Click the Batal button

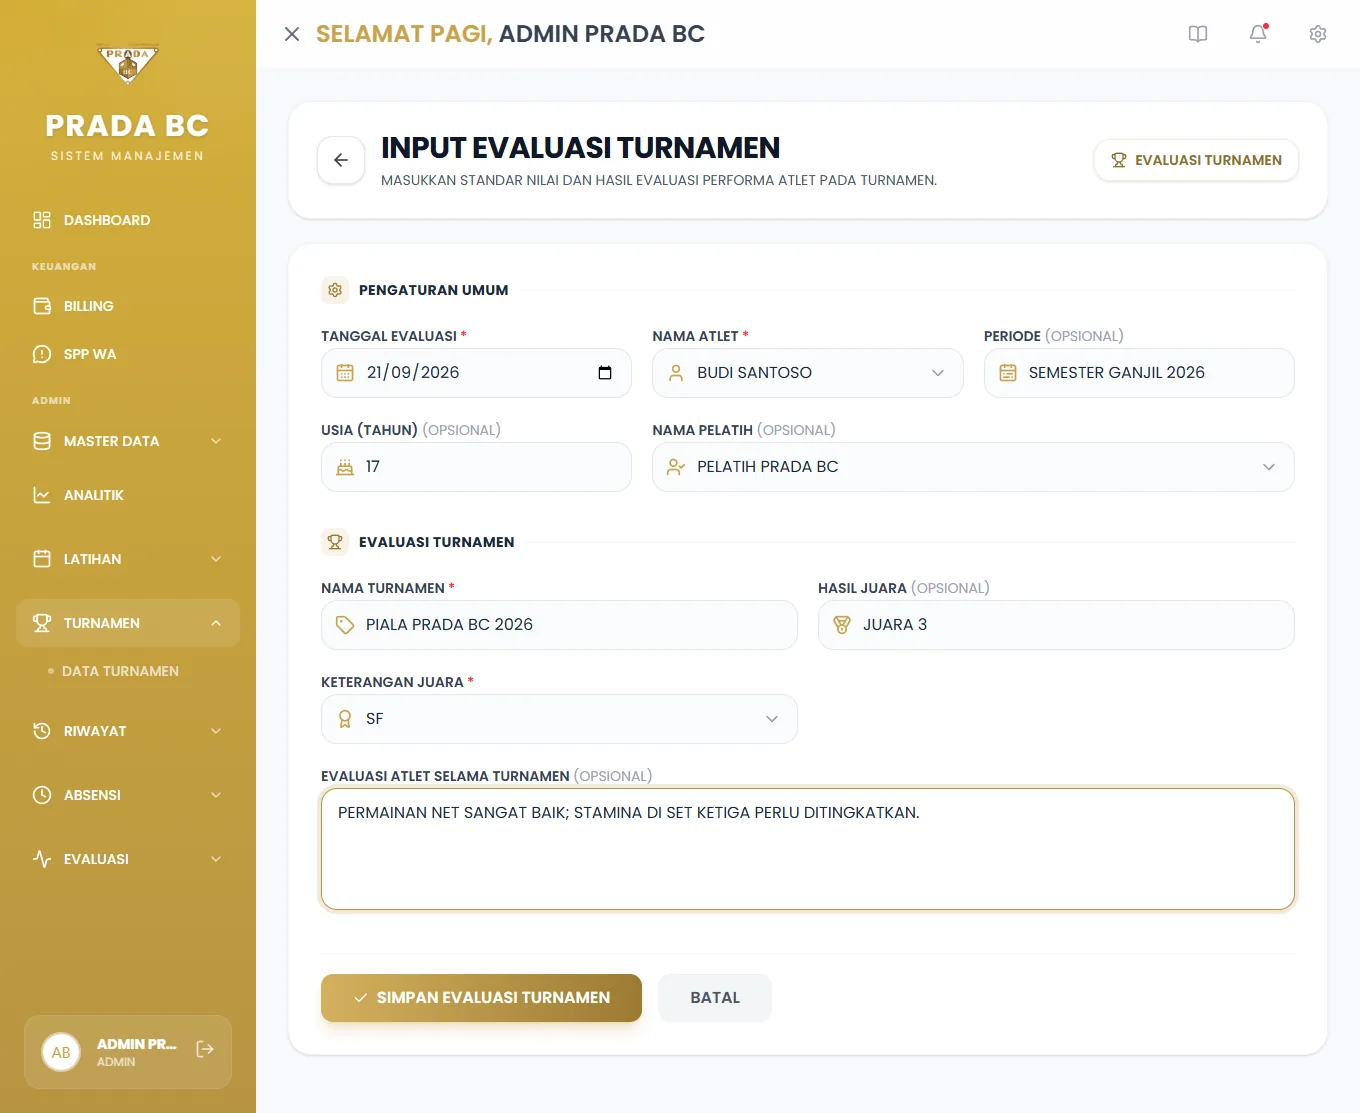point(715,998)
